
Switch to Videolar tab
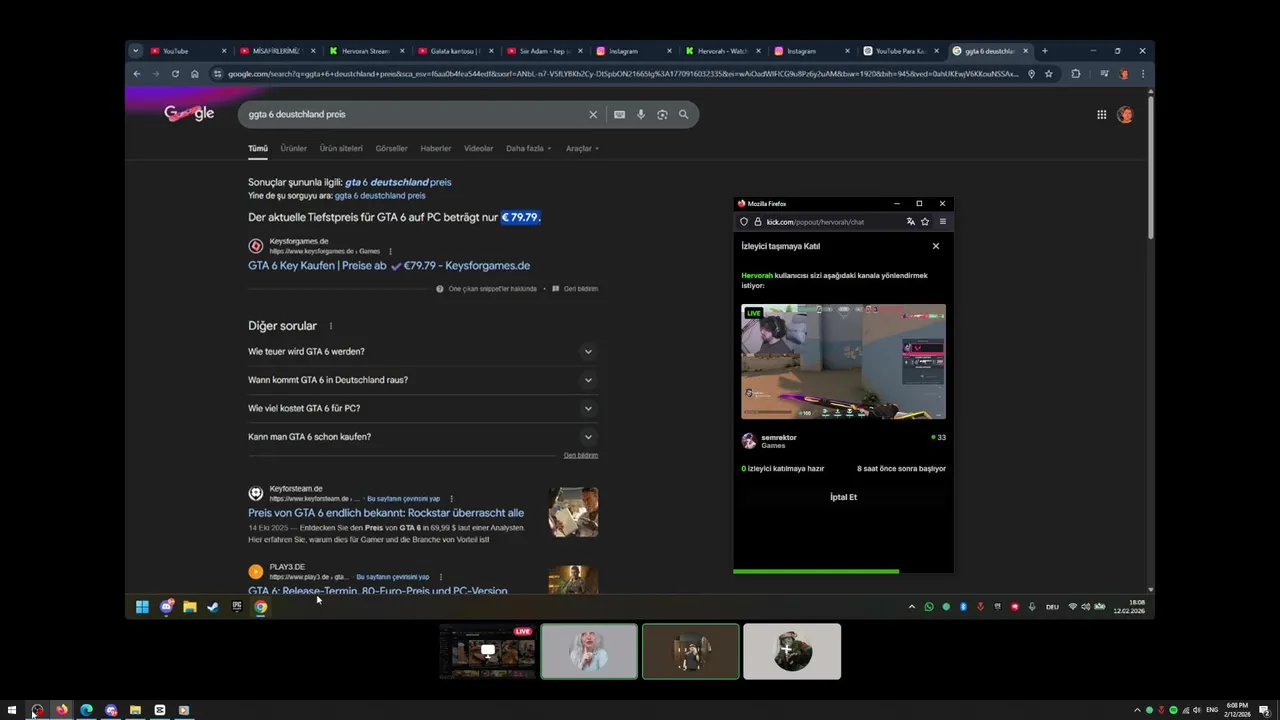[479, 148]
